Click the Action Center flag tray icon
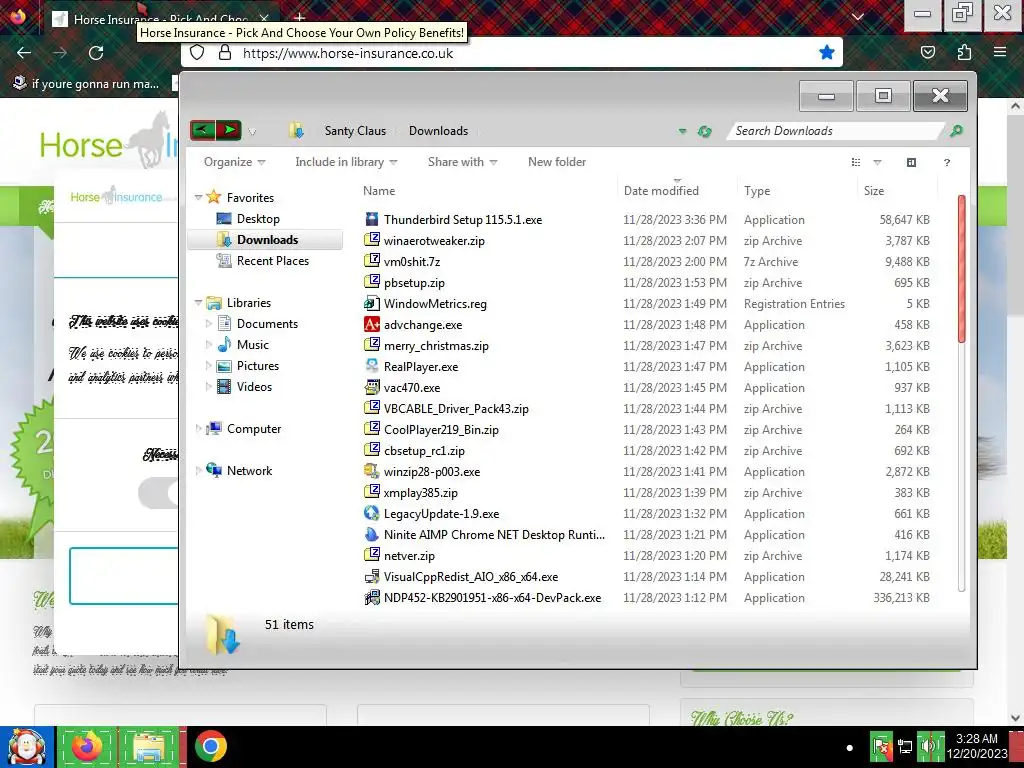 coord(880,746)
